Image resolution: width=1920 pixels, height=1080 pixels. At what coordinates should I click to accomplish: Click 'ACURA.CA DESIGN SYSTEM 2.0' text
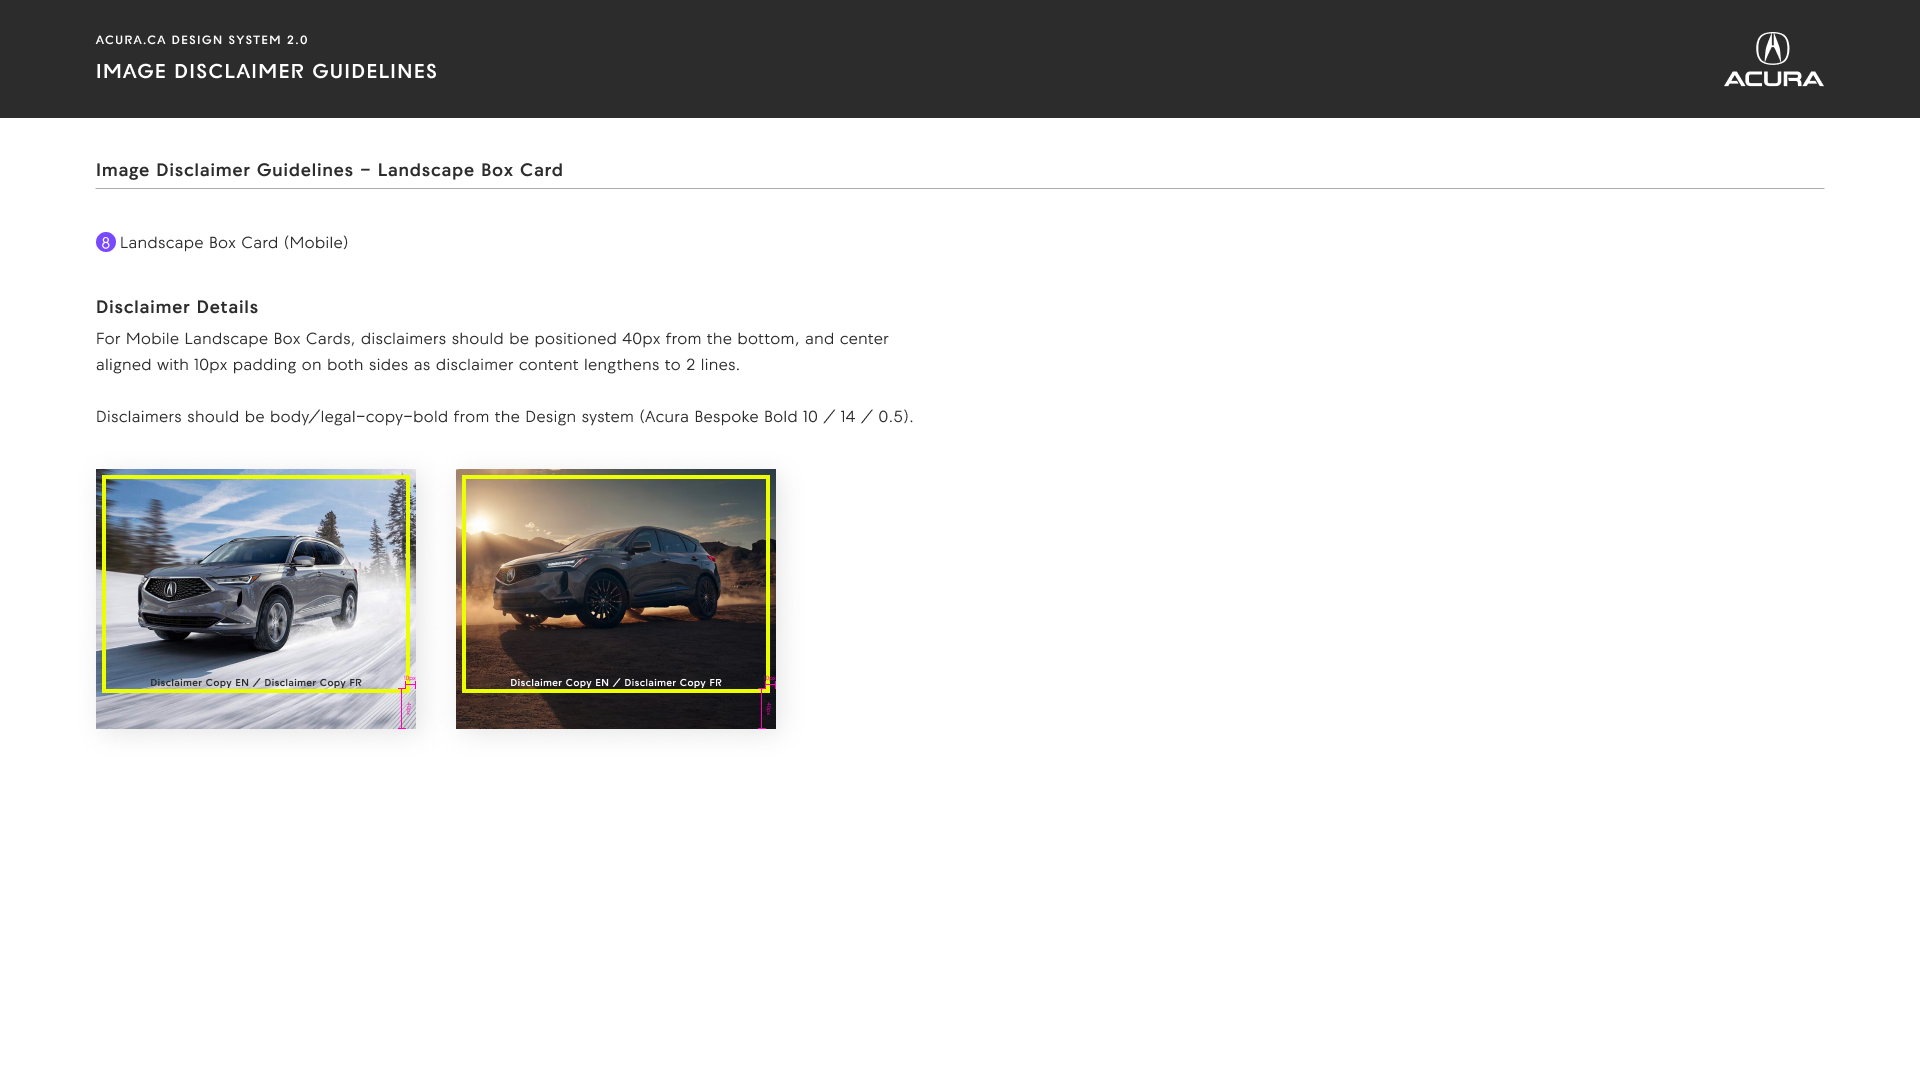click(x=202, y=40)
